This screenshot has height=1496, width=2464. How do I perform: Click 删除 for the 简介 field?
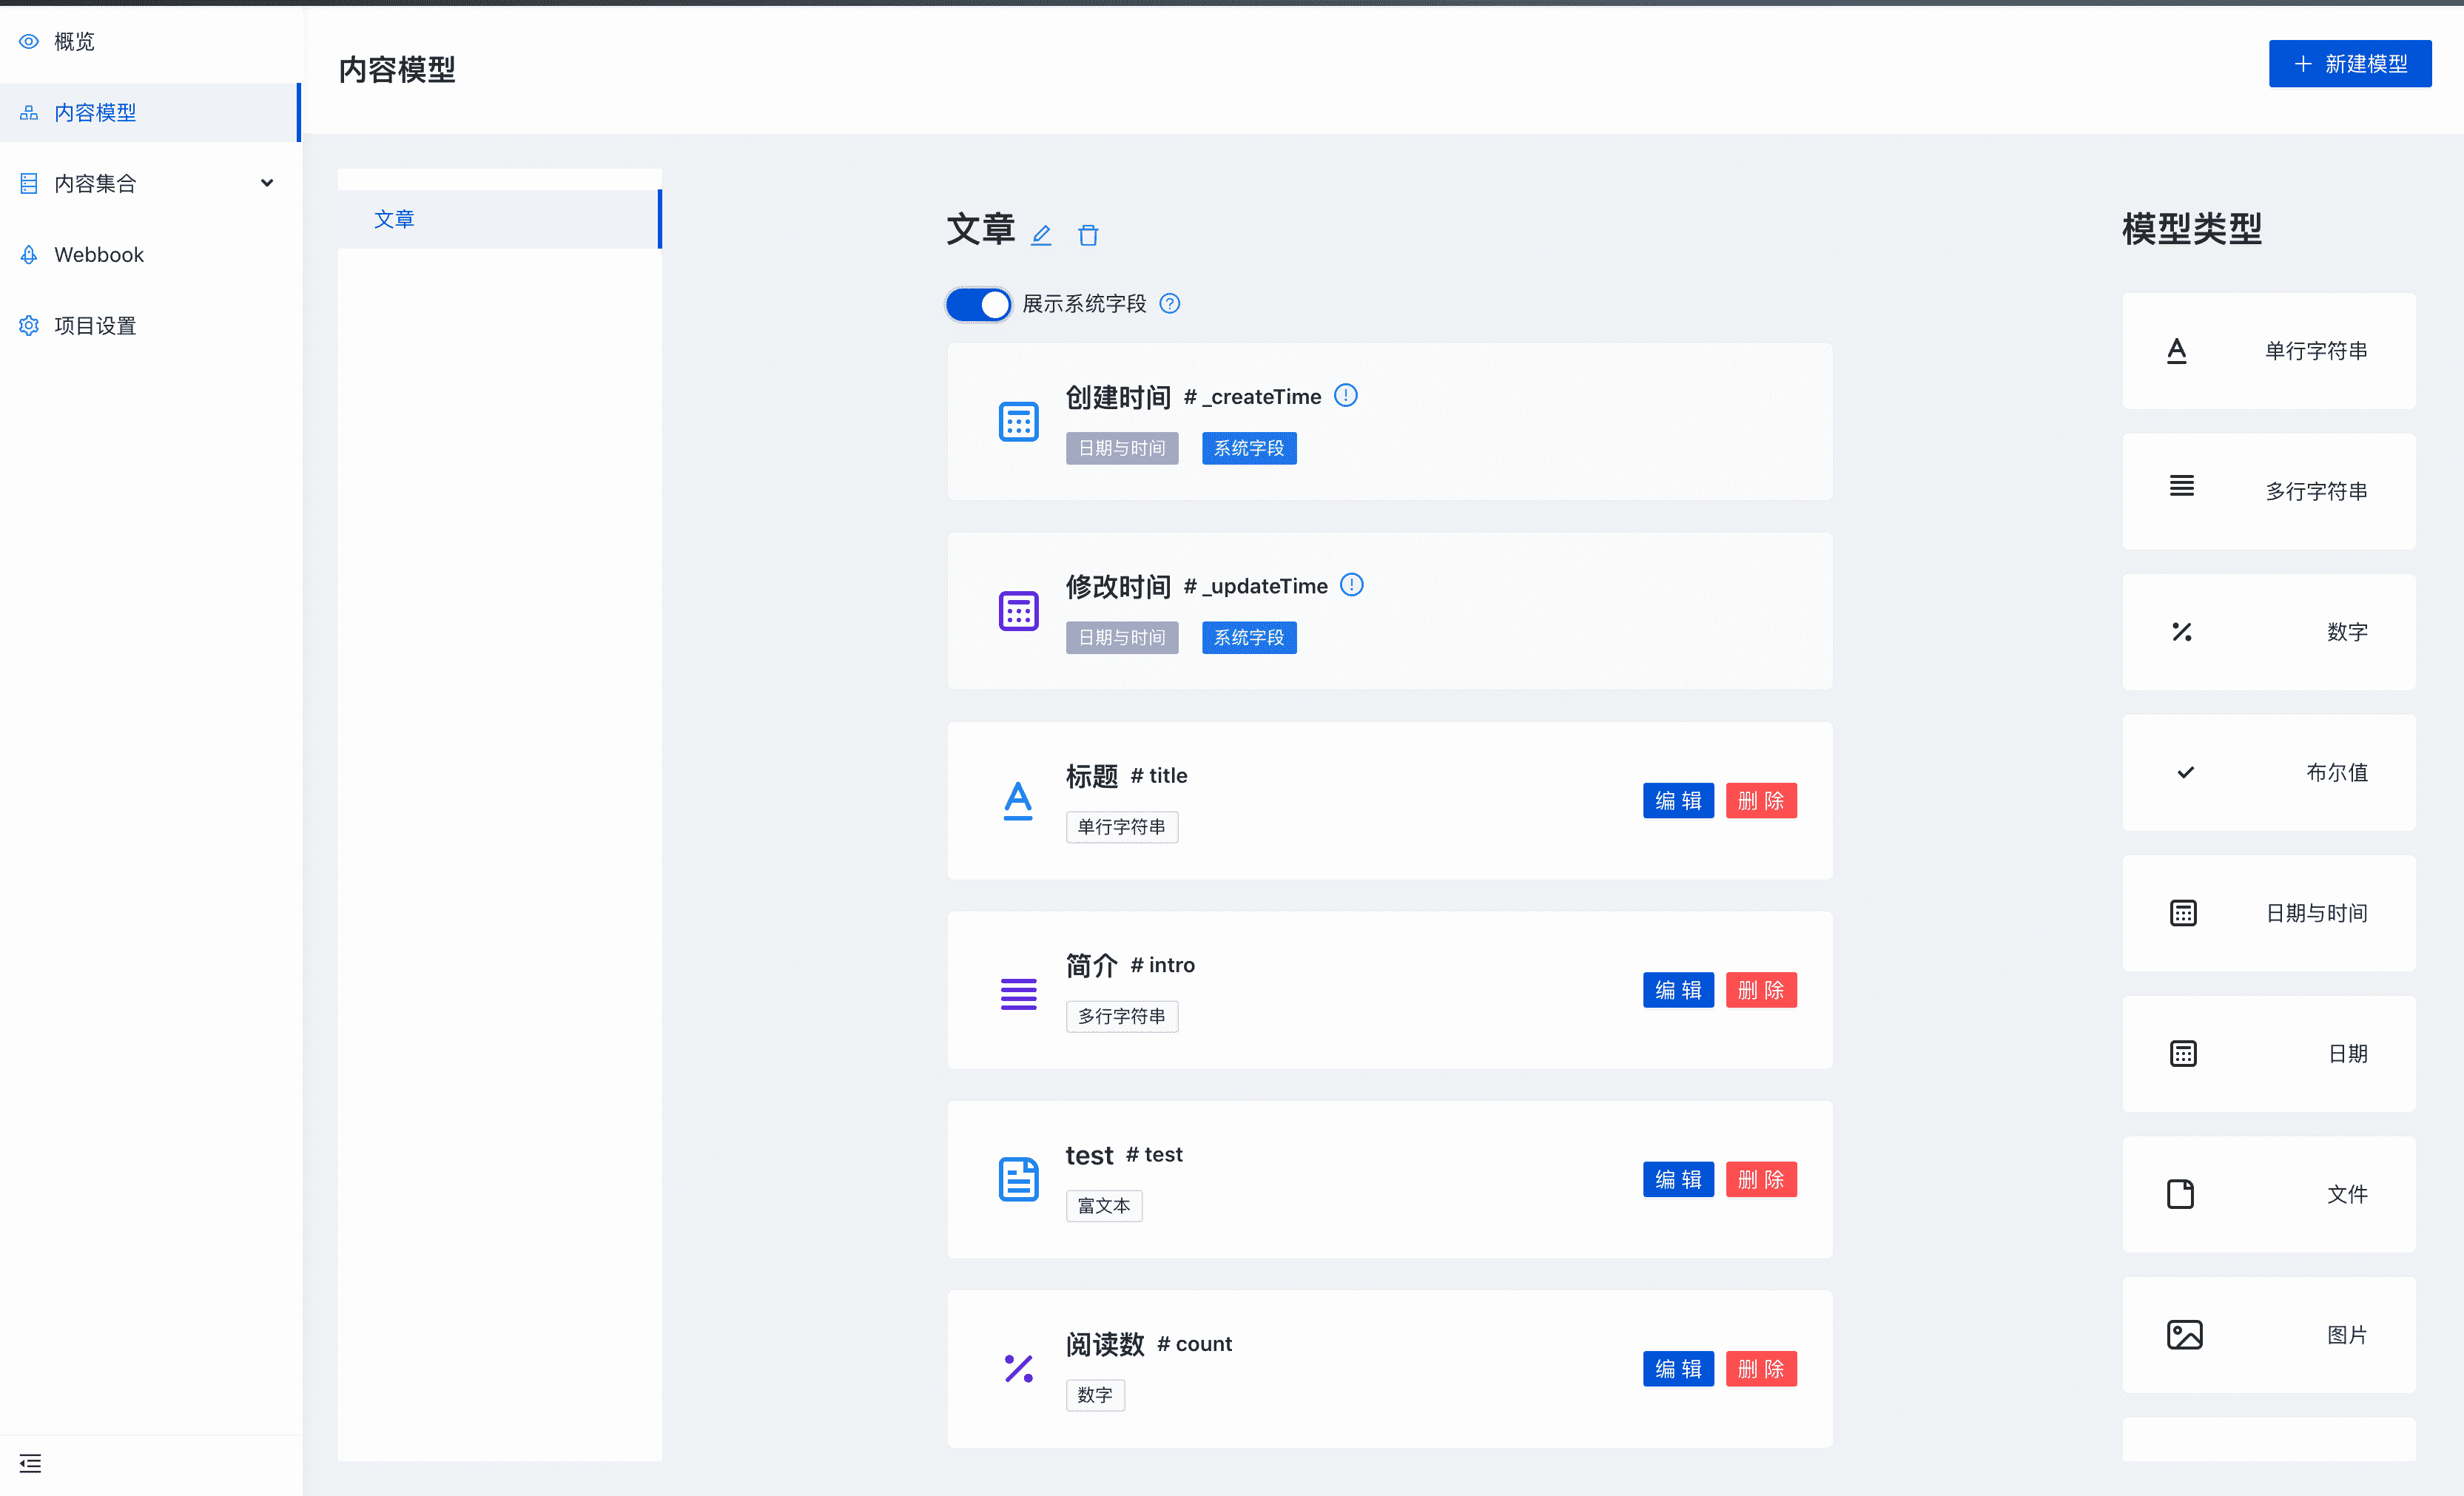pos(1760,990)
